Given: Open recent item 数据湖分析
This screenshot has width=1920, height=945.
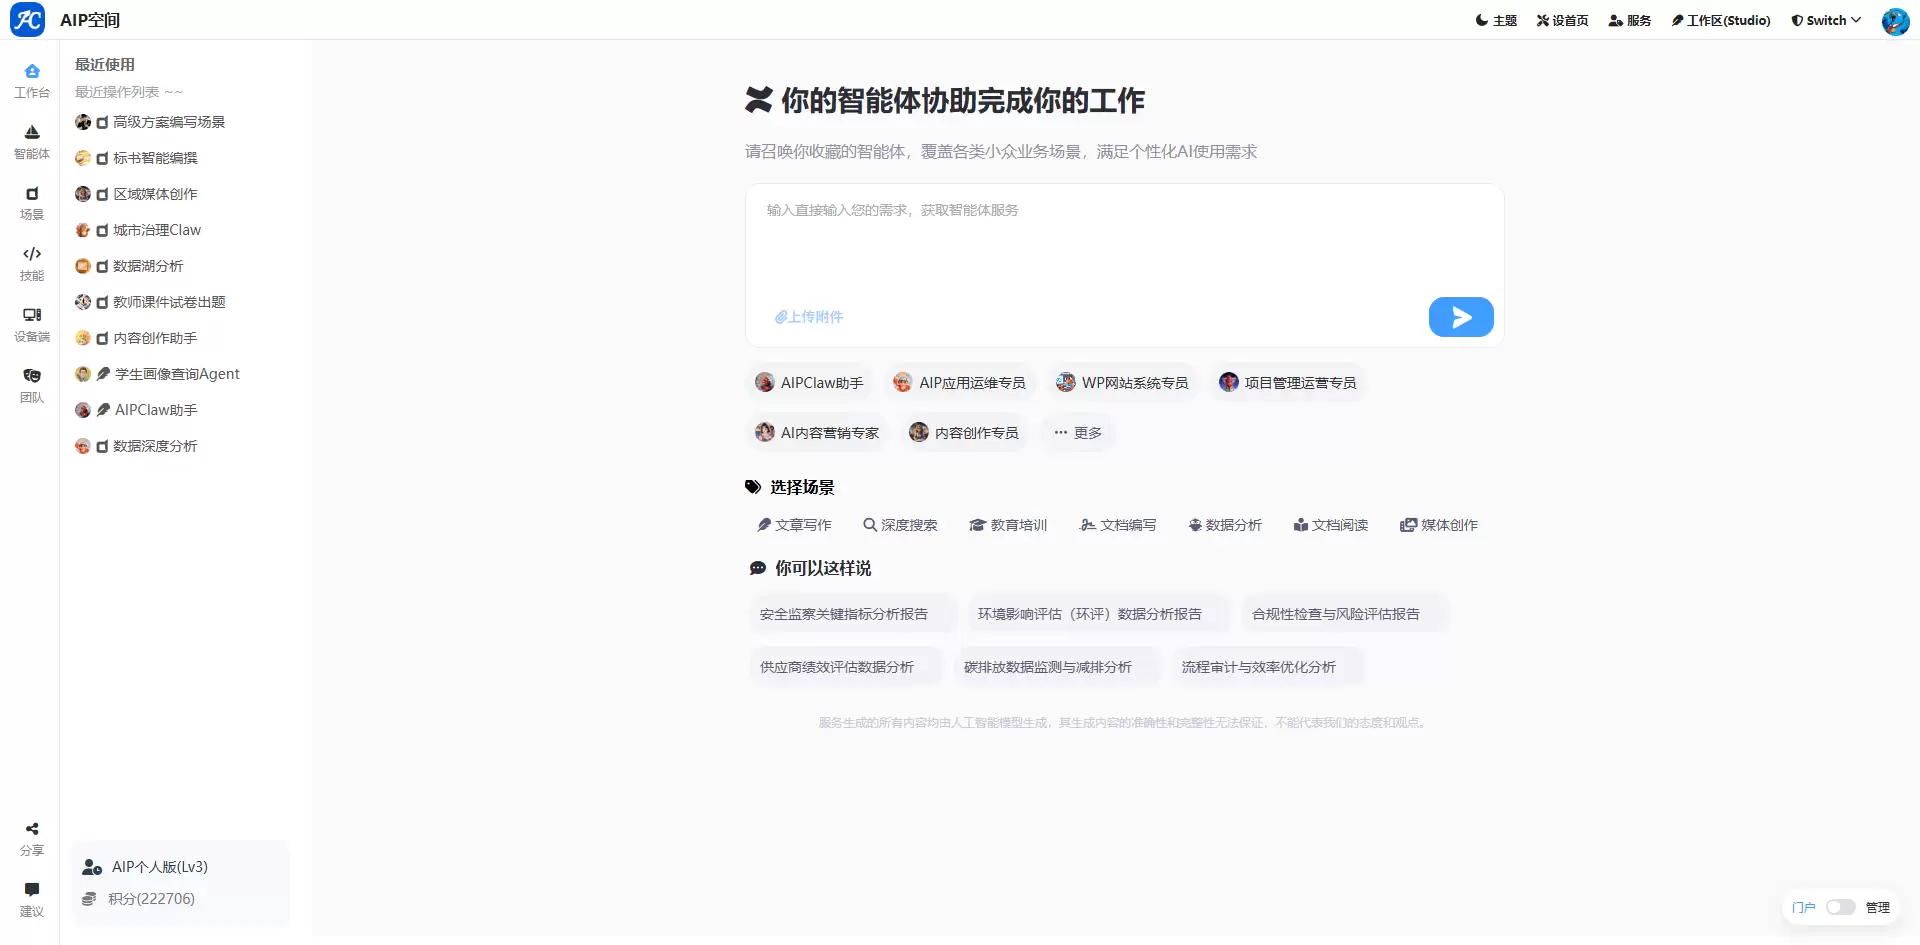Looking at the screenshot, I should 148,266.
